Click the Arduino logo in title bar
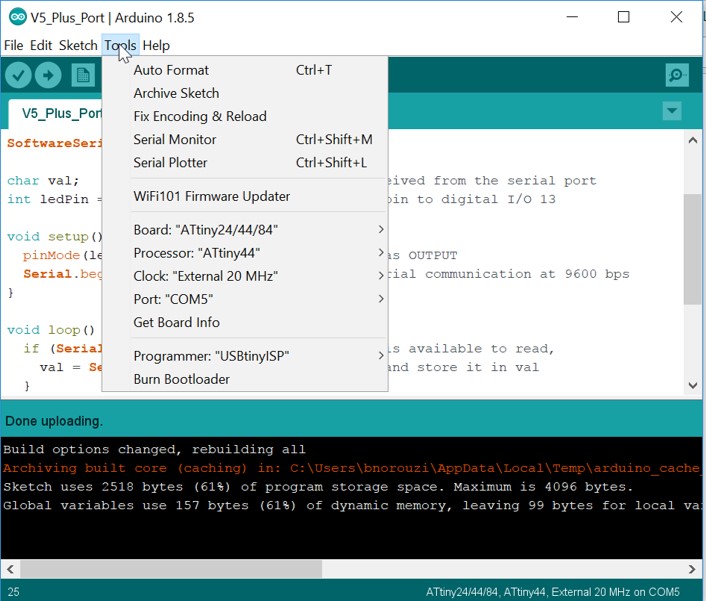 click(x=18, y=17)
